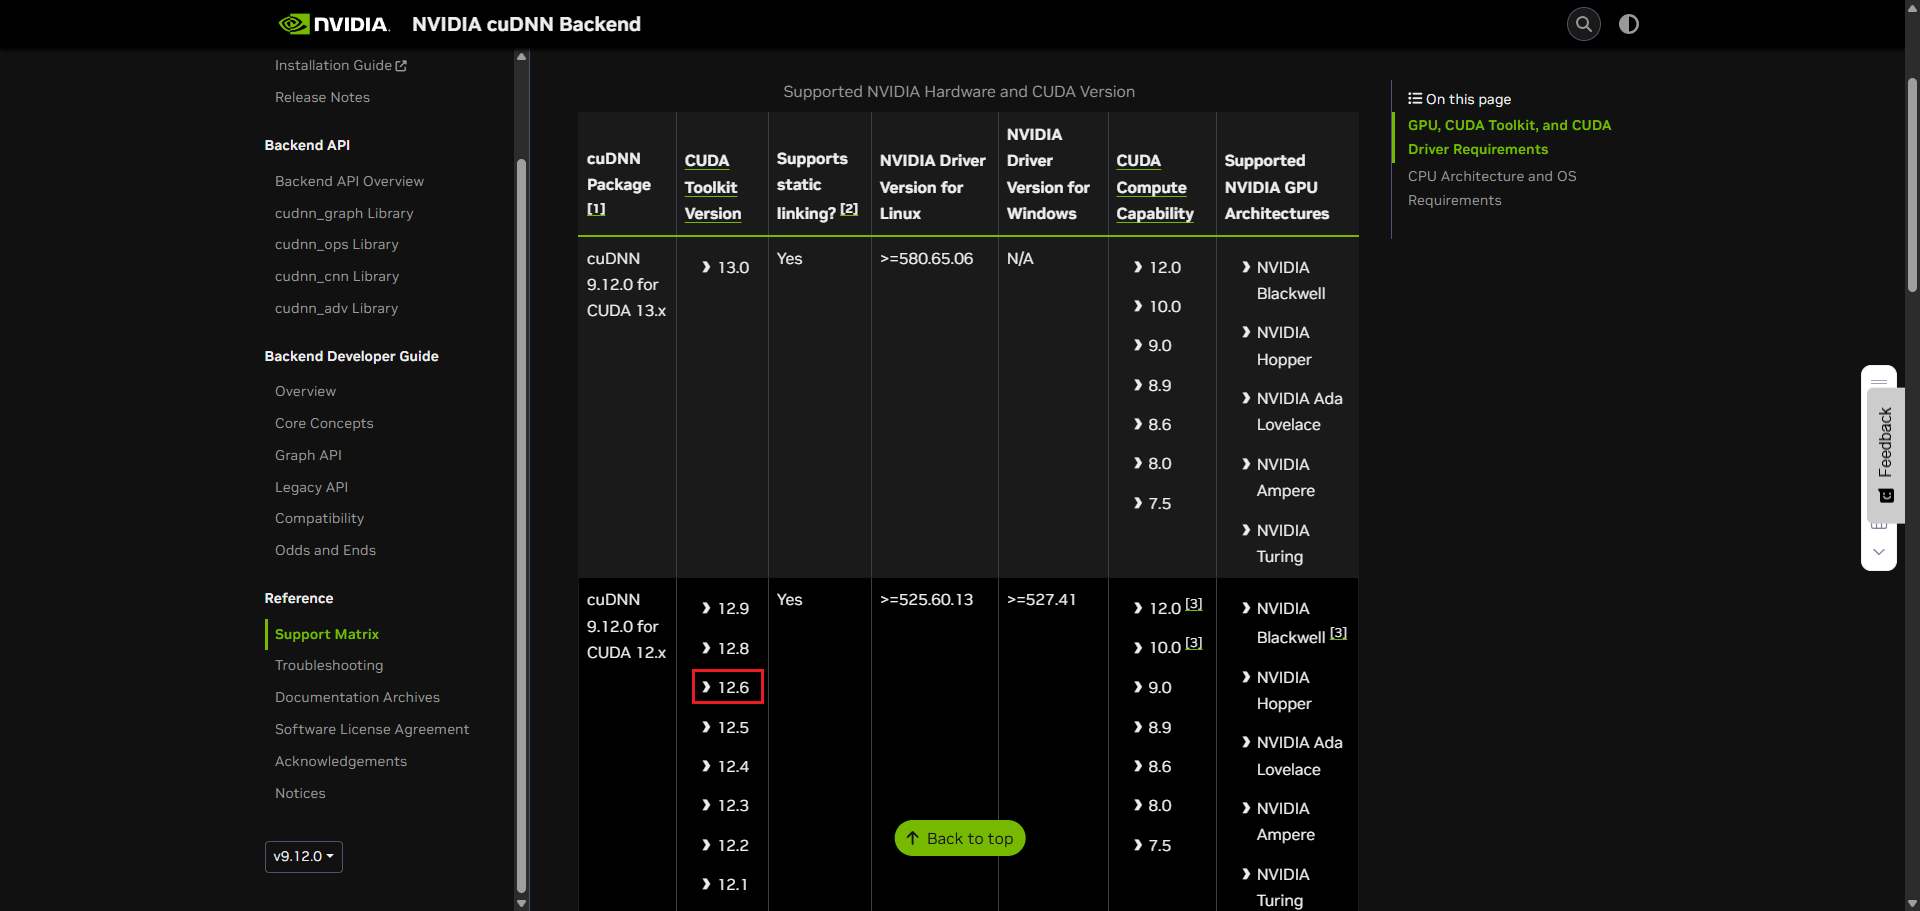Viewport: 1920px width, 911px height.
Task: Click NVIDIA Ada Lovelace in CUDA 12.x row
Action: coord(1298,756)
